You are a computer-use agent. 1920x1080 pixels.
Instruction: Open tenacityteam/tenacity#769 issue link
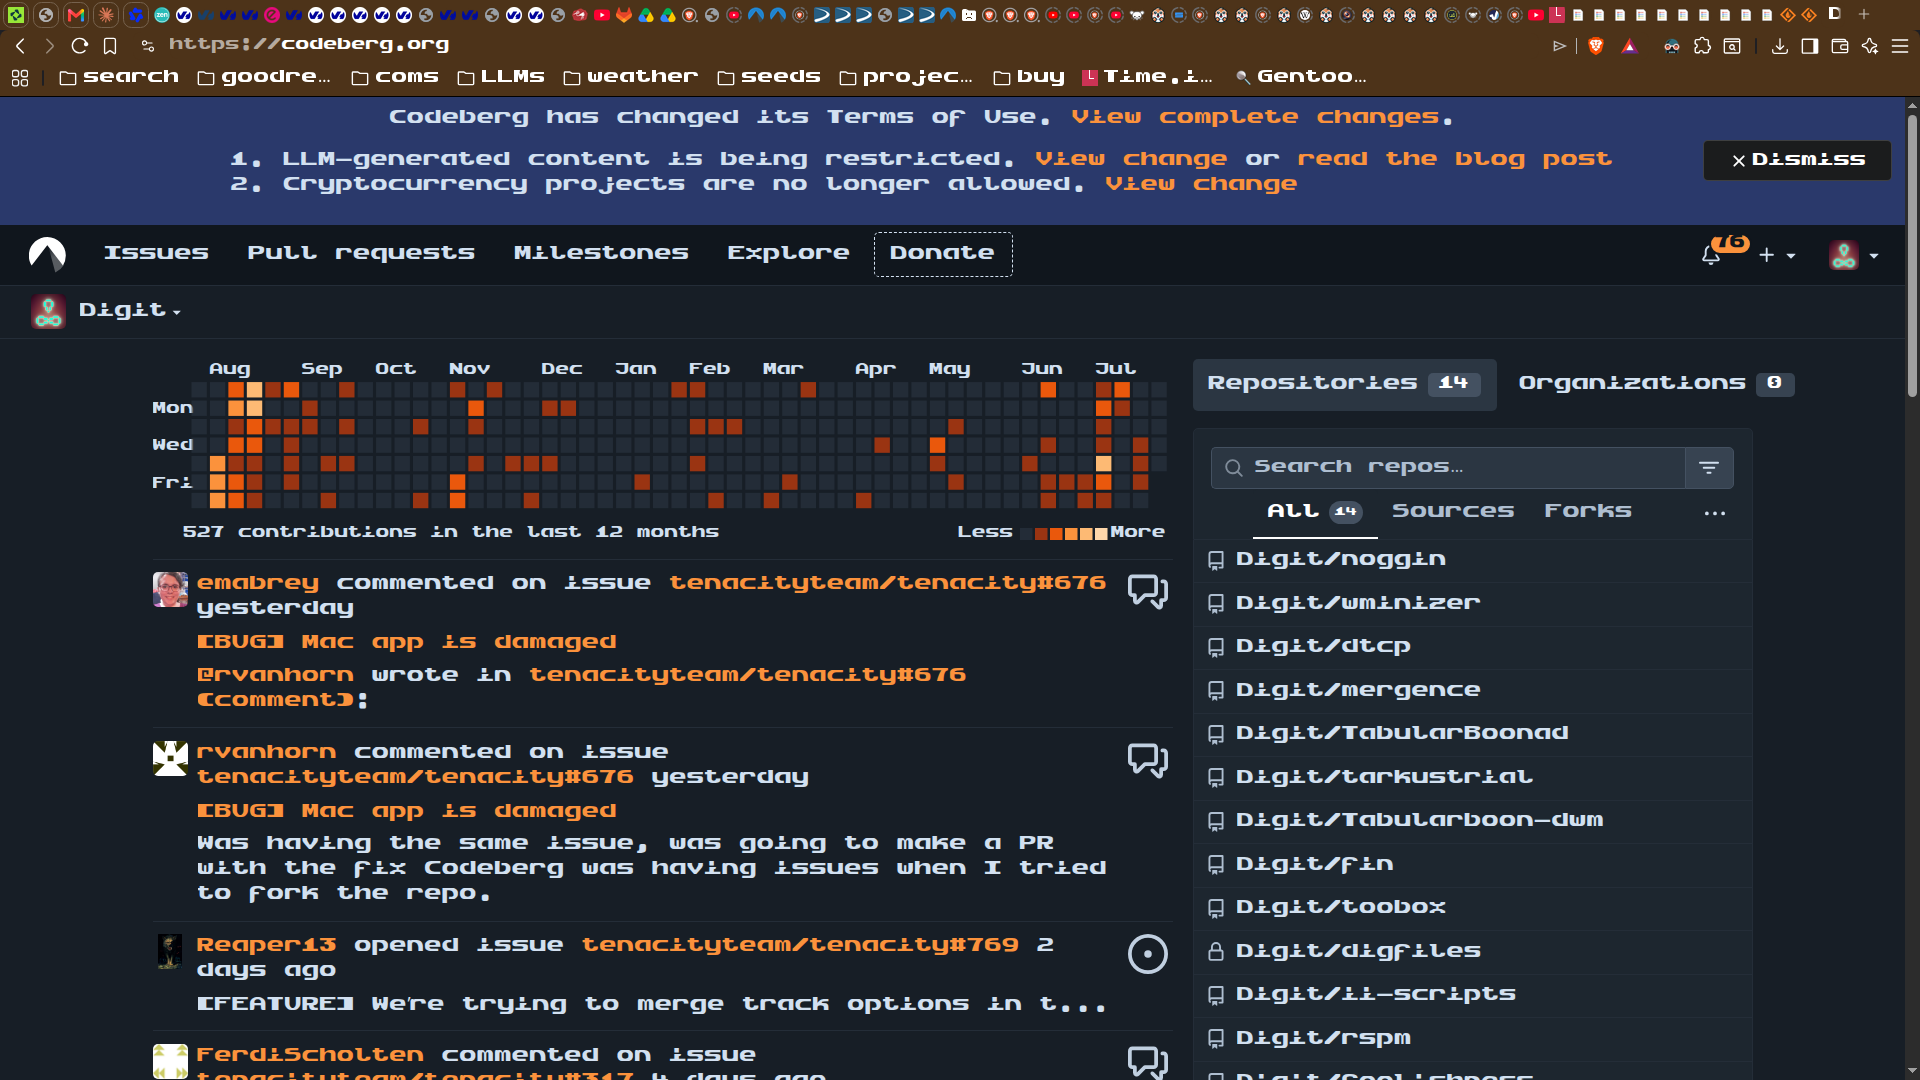(x=800, y=946)
